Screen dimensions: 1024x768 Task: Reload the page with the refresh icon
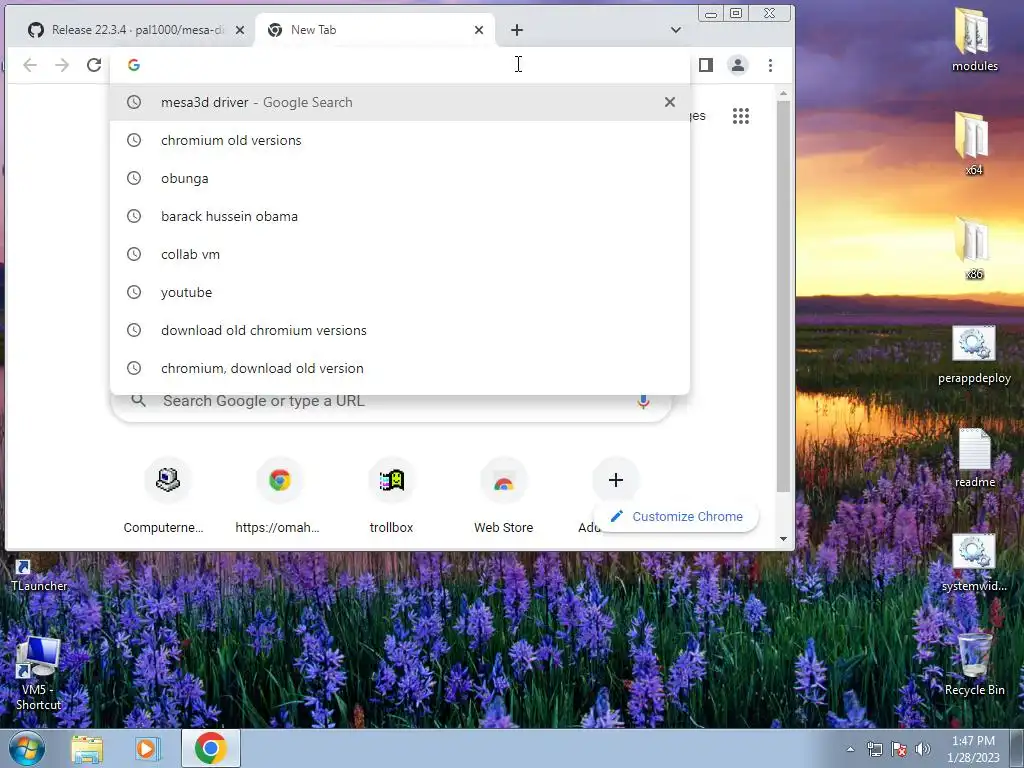tap(94, 65)
